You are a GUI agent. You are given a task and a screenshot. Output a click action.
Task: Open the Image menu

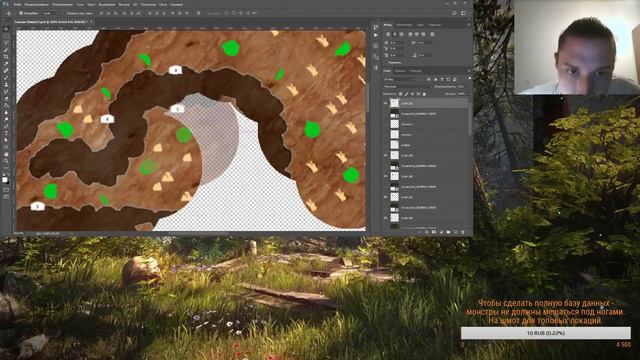62,4
